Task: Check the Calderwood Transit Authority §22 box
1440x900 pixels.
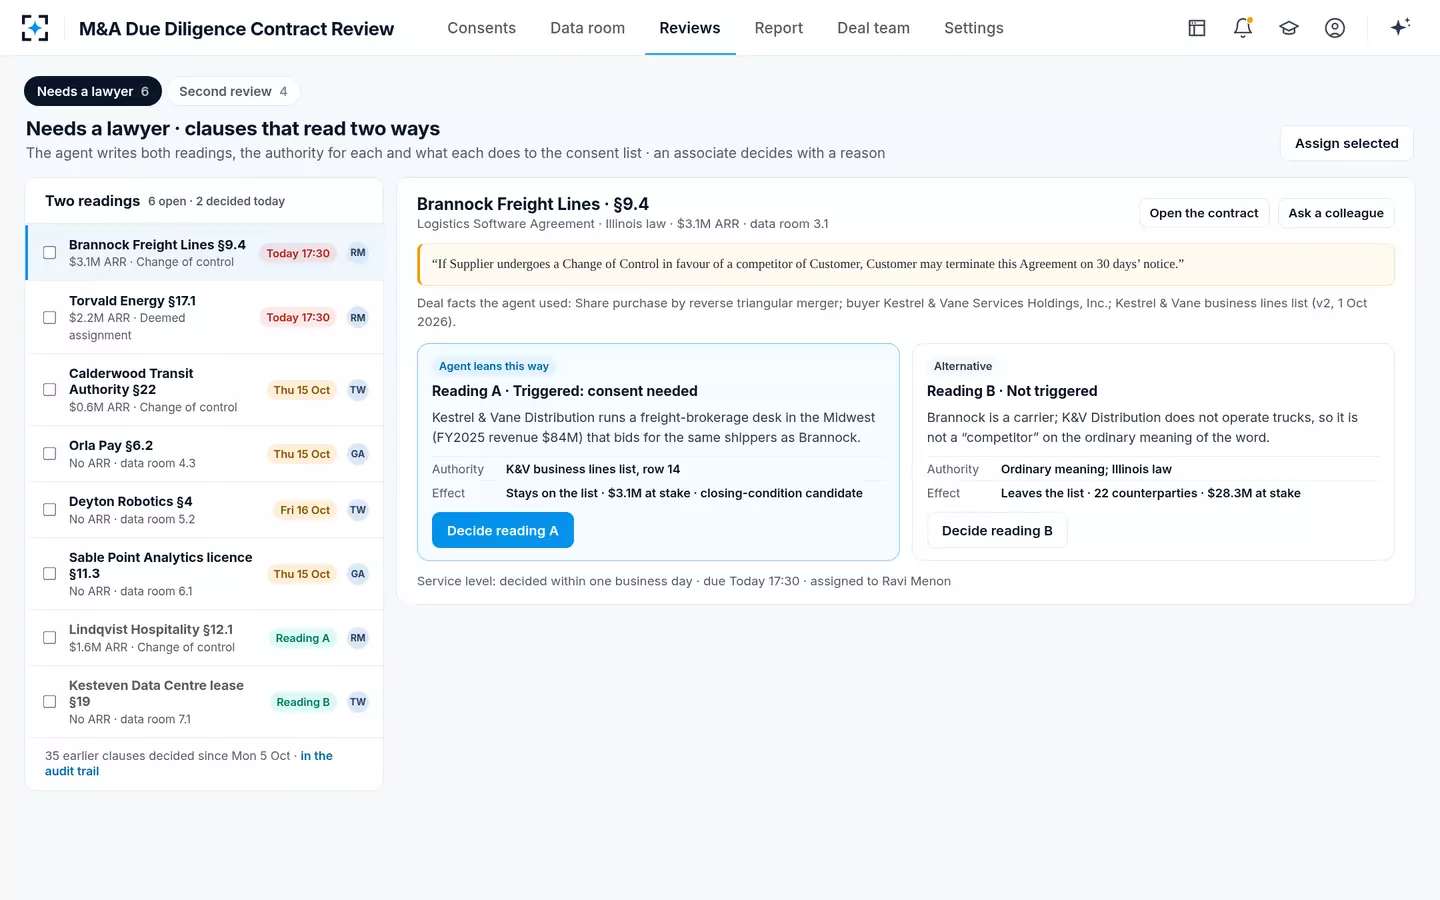Action: (x=49, y=390)
